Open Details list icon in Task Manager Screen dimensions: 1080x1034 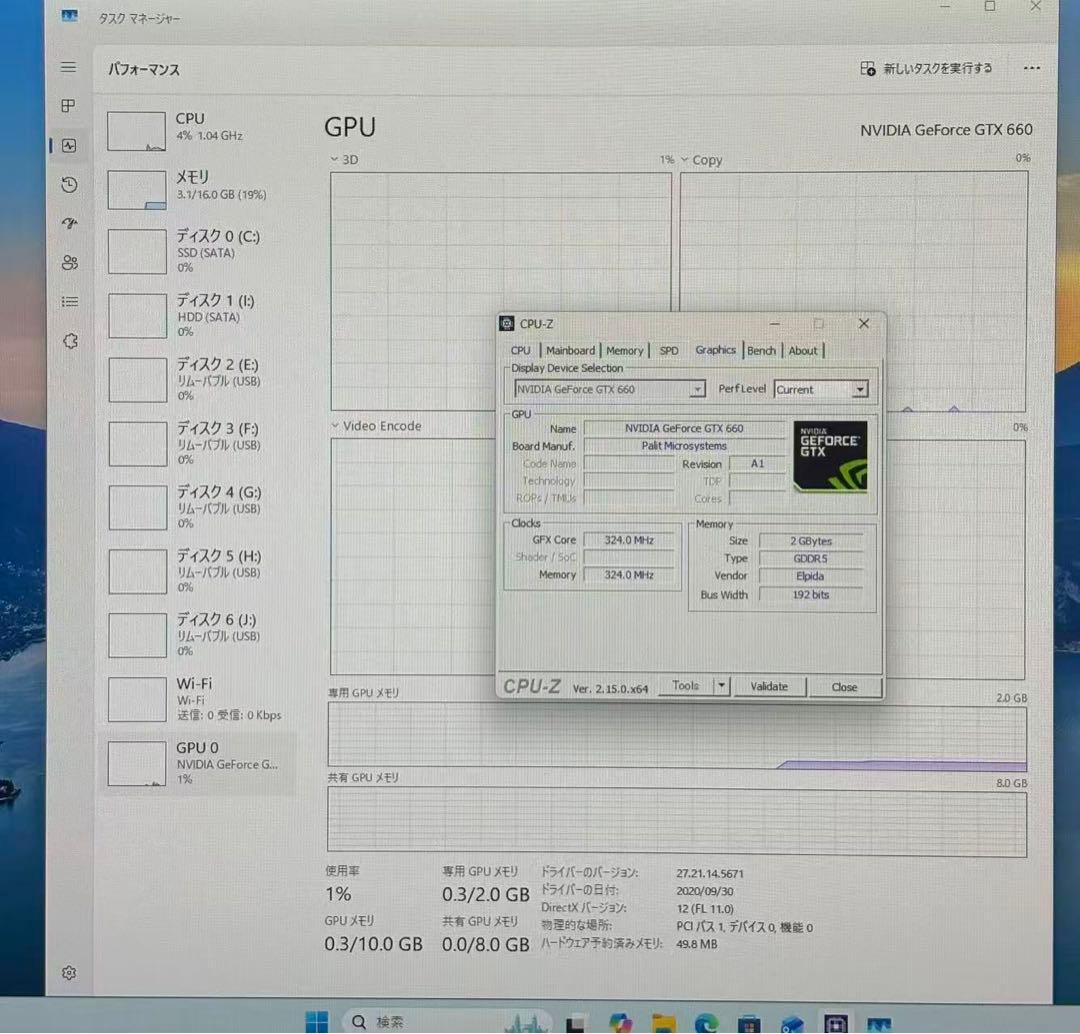pos(70,302)
